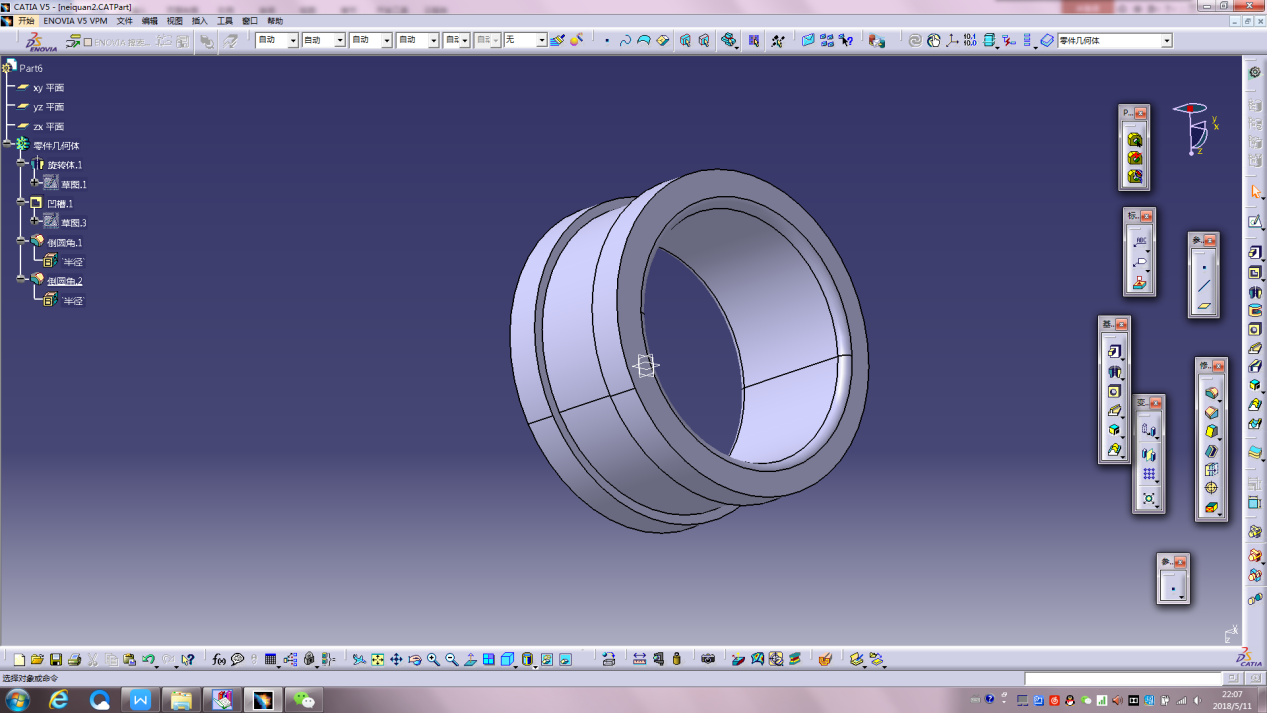Expand the 草图.1 sketch node

tap(35, 183)
